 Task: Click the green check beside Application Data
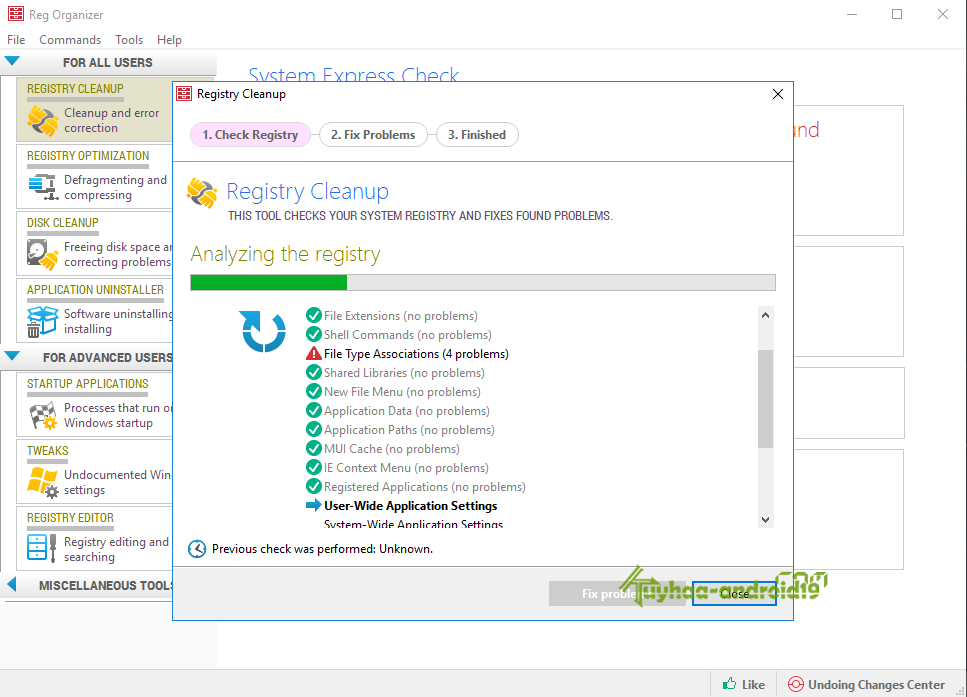pos(314,411)
